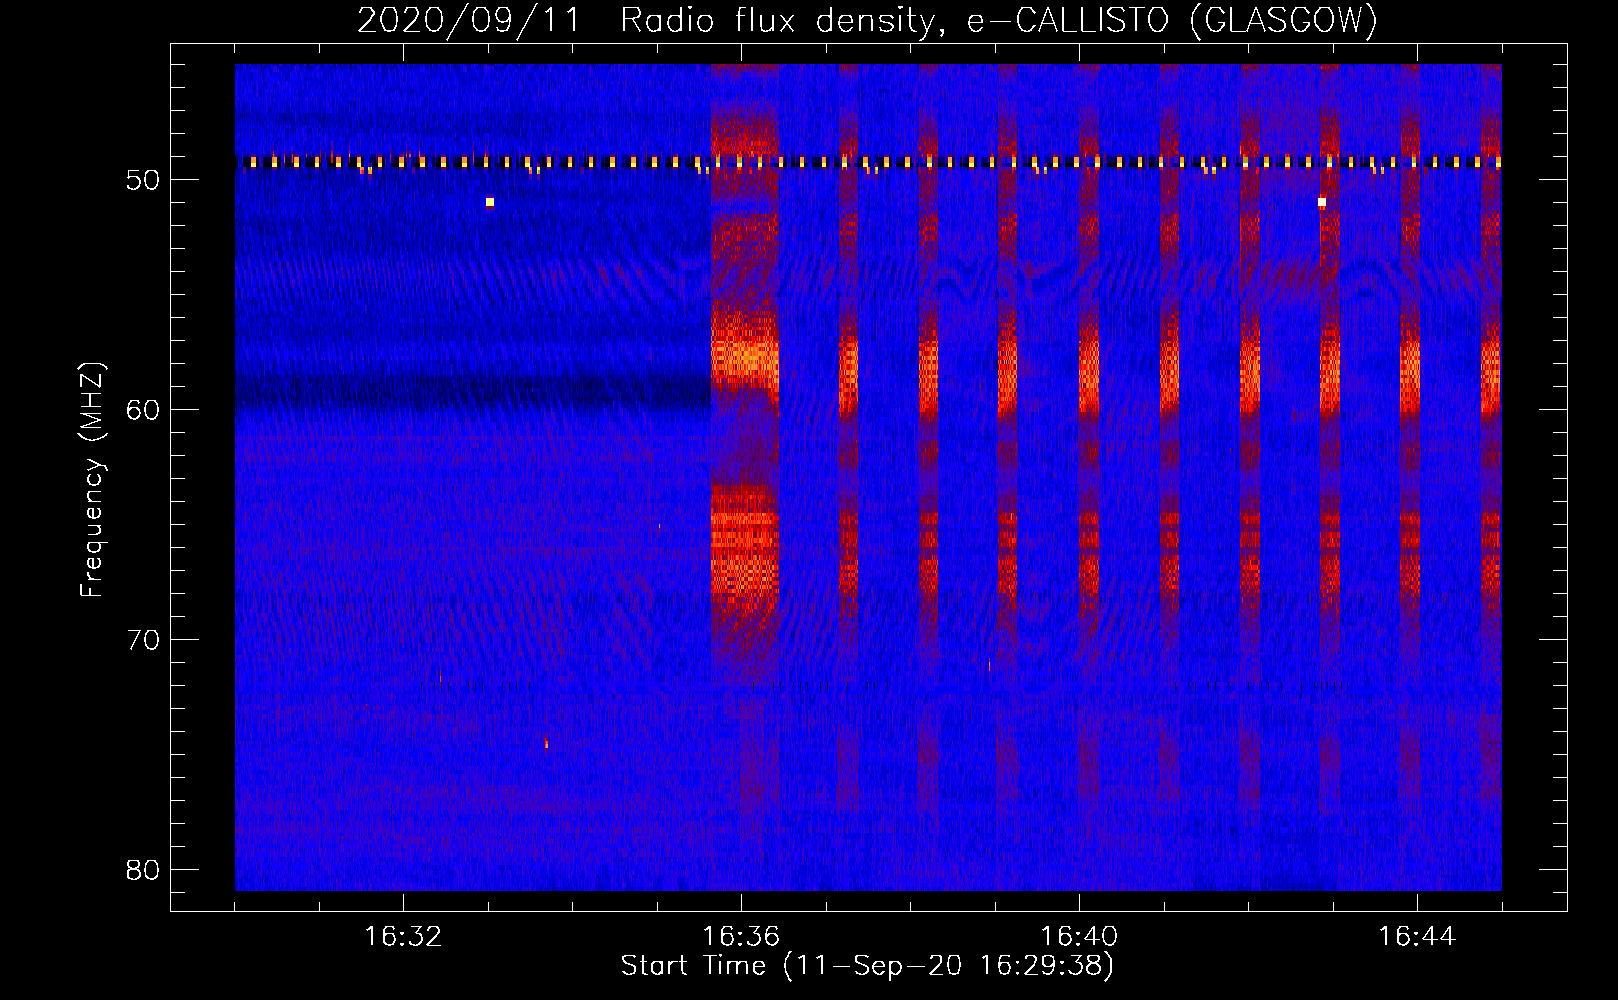Click the '16:32' time tick label
The image size is (1618, 1000).
(x=402, y=937)
